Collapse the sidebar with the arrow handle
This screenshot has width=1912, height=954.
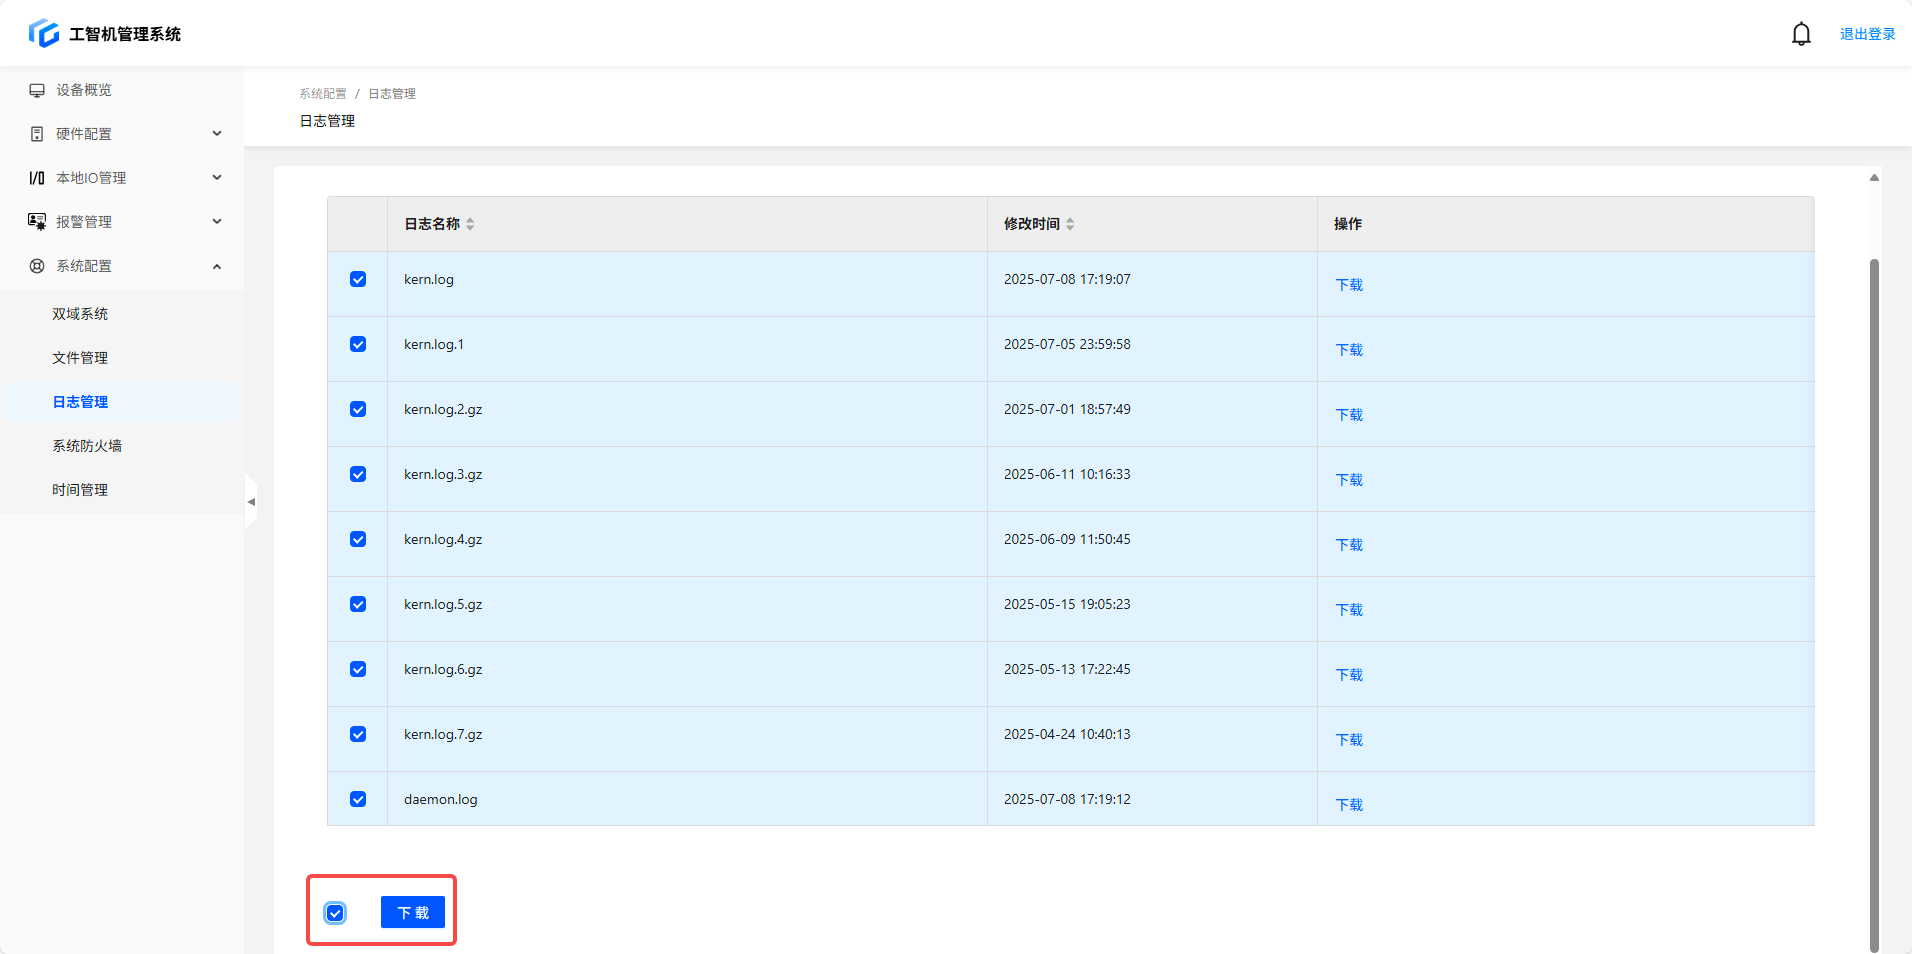[x=251, y=502]
